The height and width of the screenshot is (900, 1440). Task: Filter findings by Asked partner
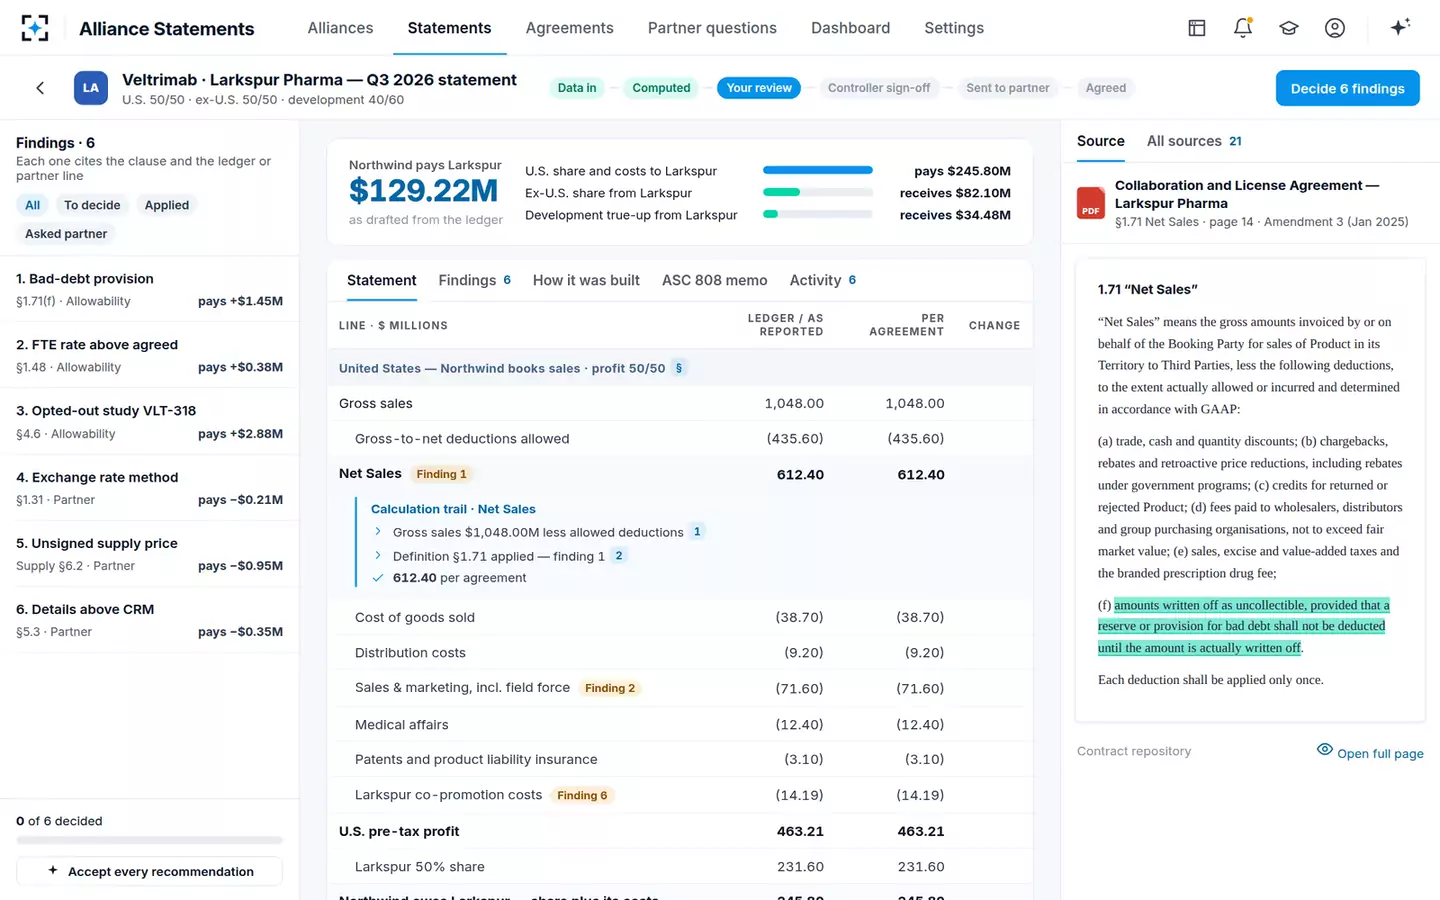66,234
